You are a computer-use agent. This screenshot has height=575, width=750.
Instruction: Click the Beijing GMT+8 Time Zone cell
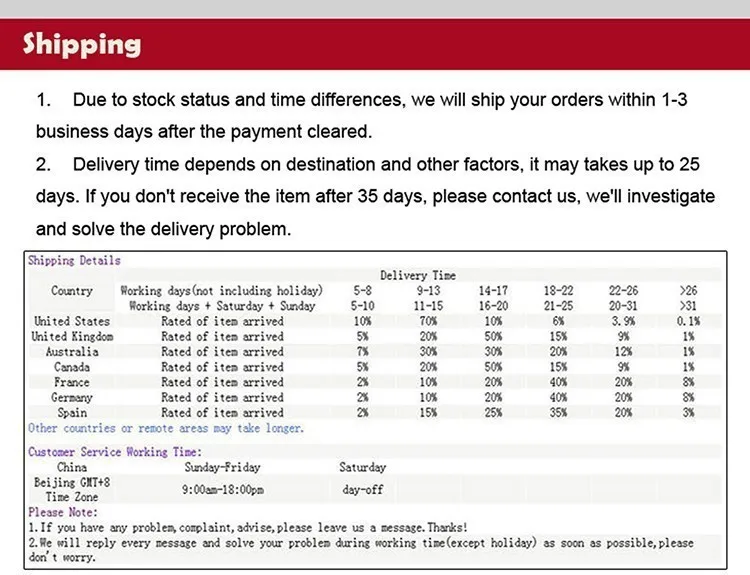pos(72,489)
